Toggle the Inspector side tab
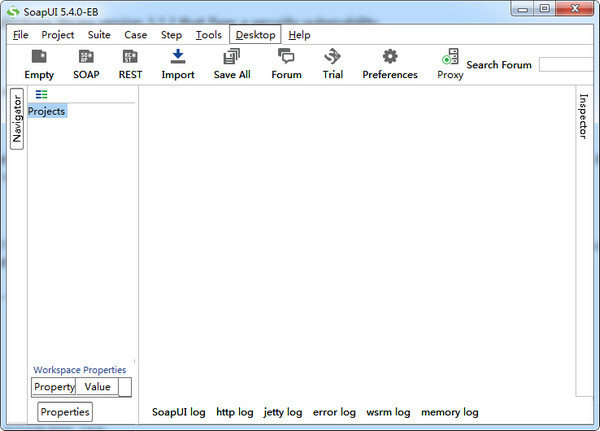Screen dimensions: 600x431 (x=583, y=116)
